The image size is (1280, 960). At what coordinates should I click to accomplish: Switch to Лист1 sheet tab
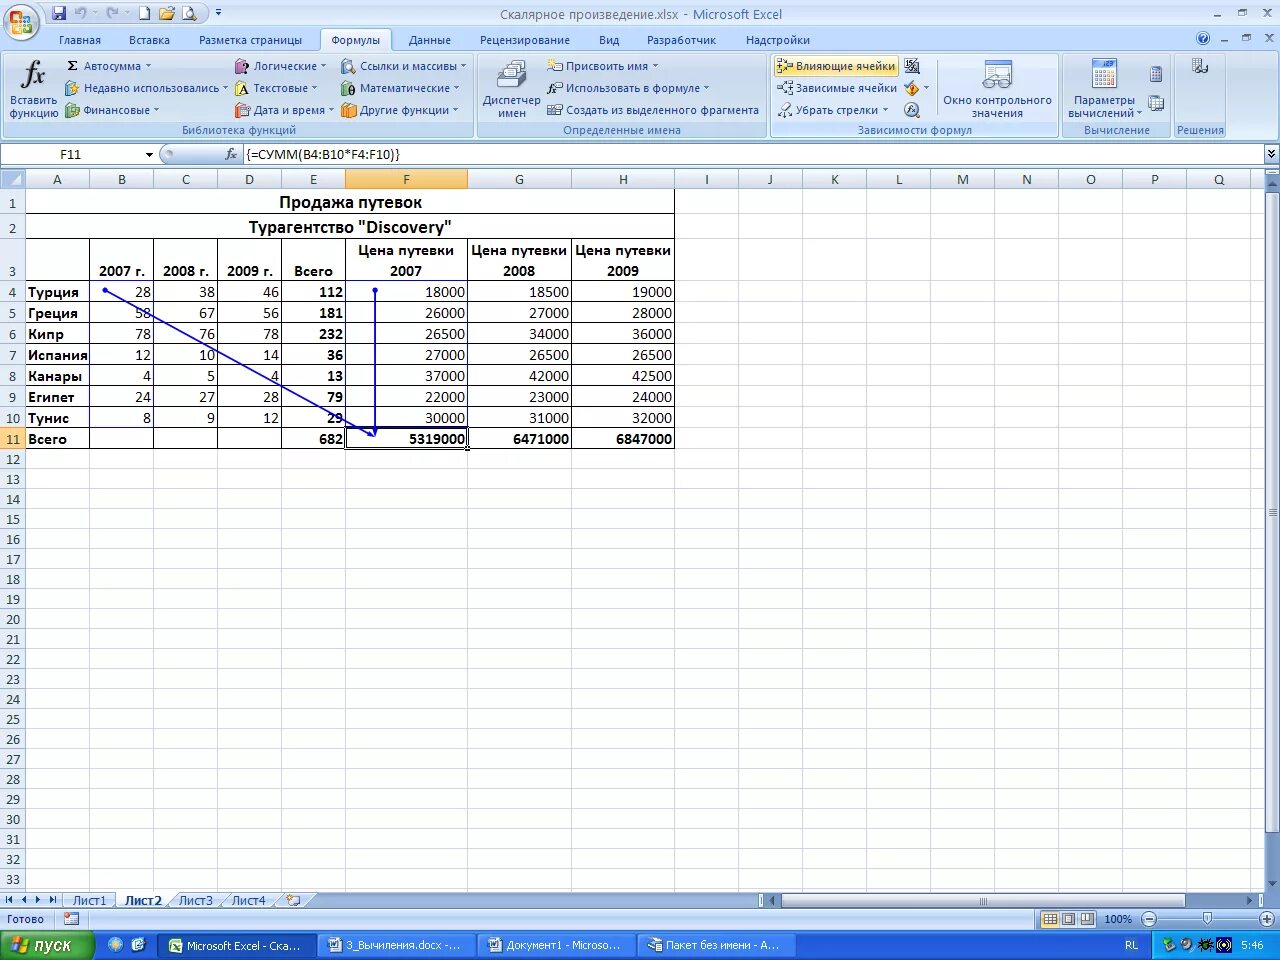pyautogui.click(x=89, y=900)
